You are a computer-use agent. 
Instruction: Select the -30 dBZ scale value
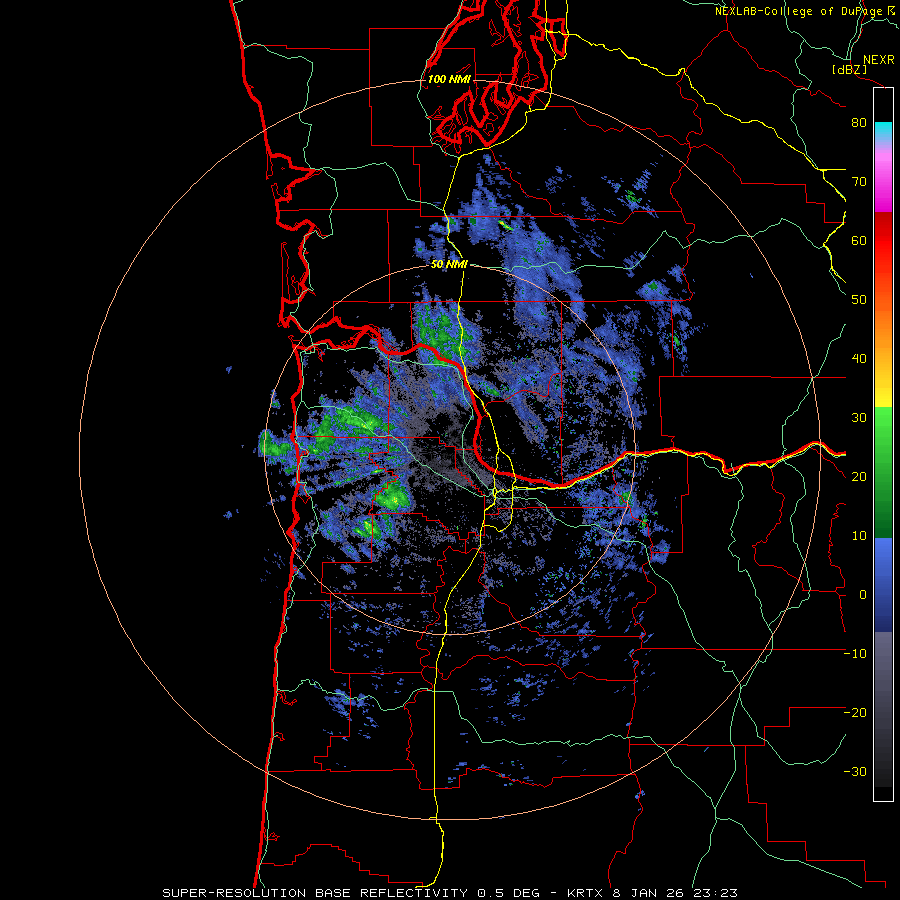coord(855,772)
